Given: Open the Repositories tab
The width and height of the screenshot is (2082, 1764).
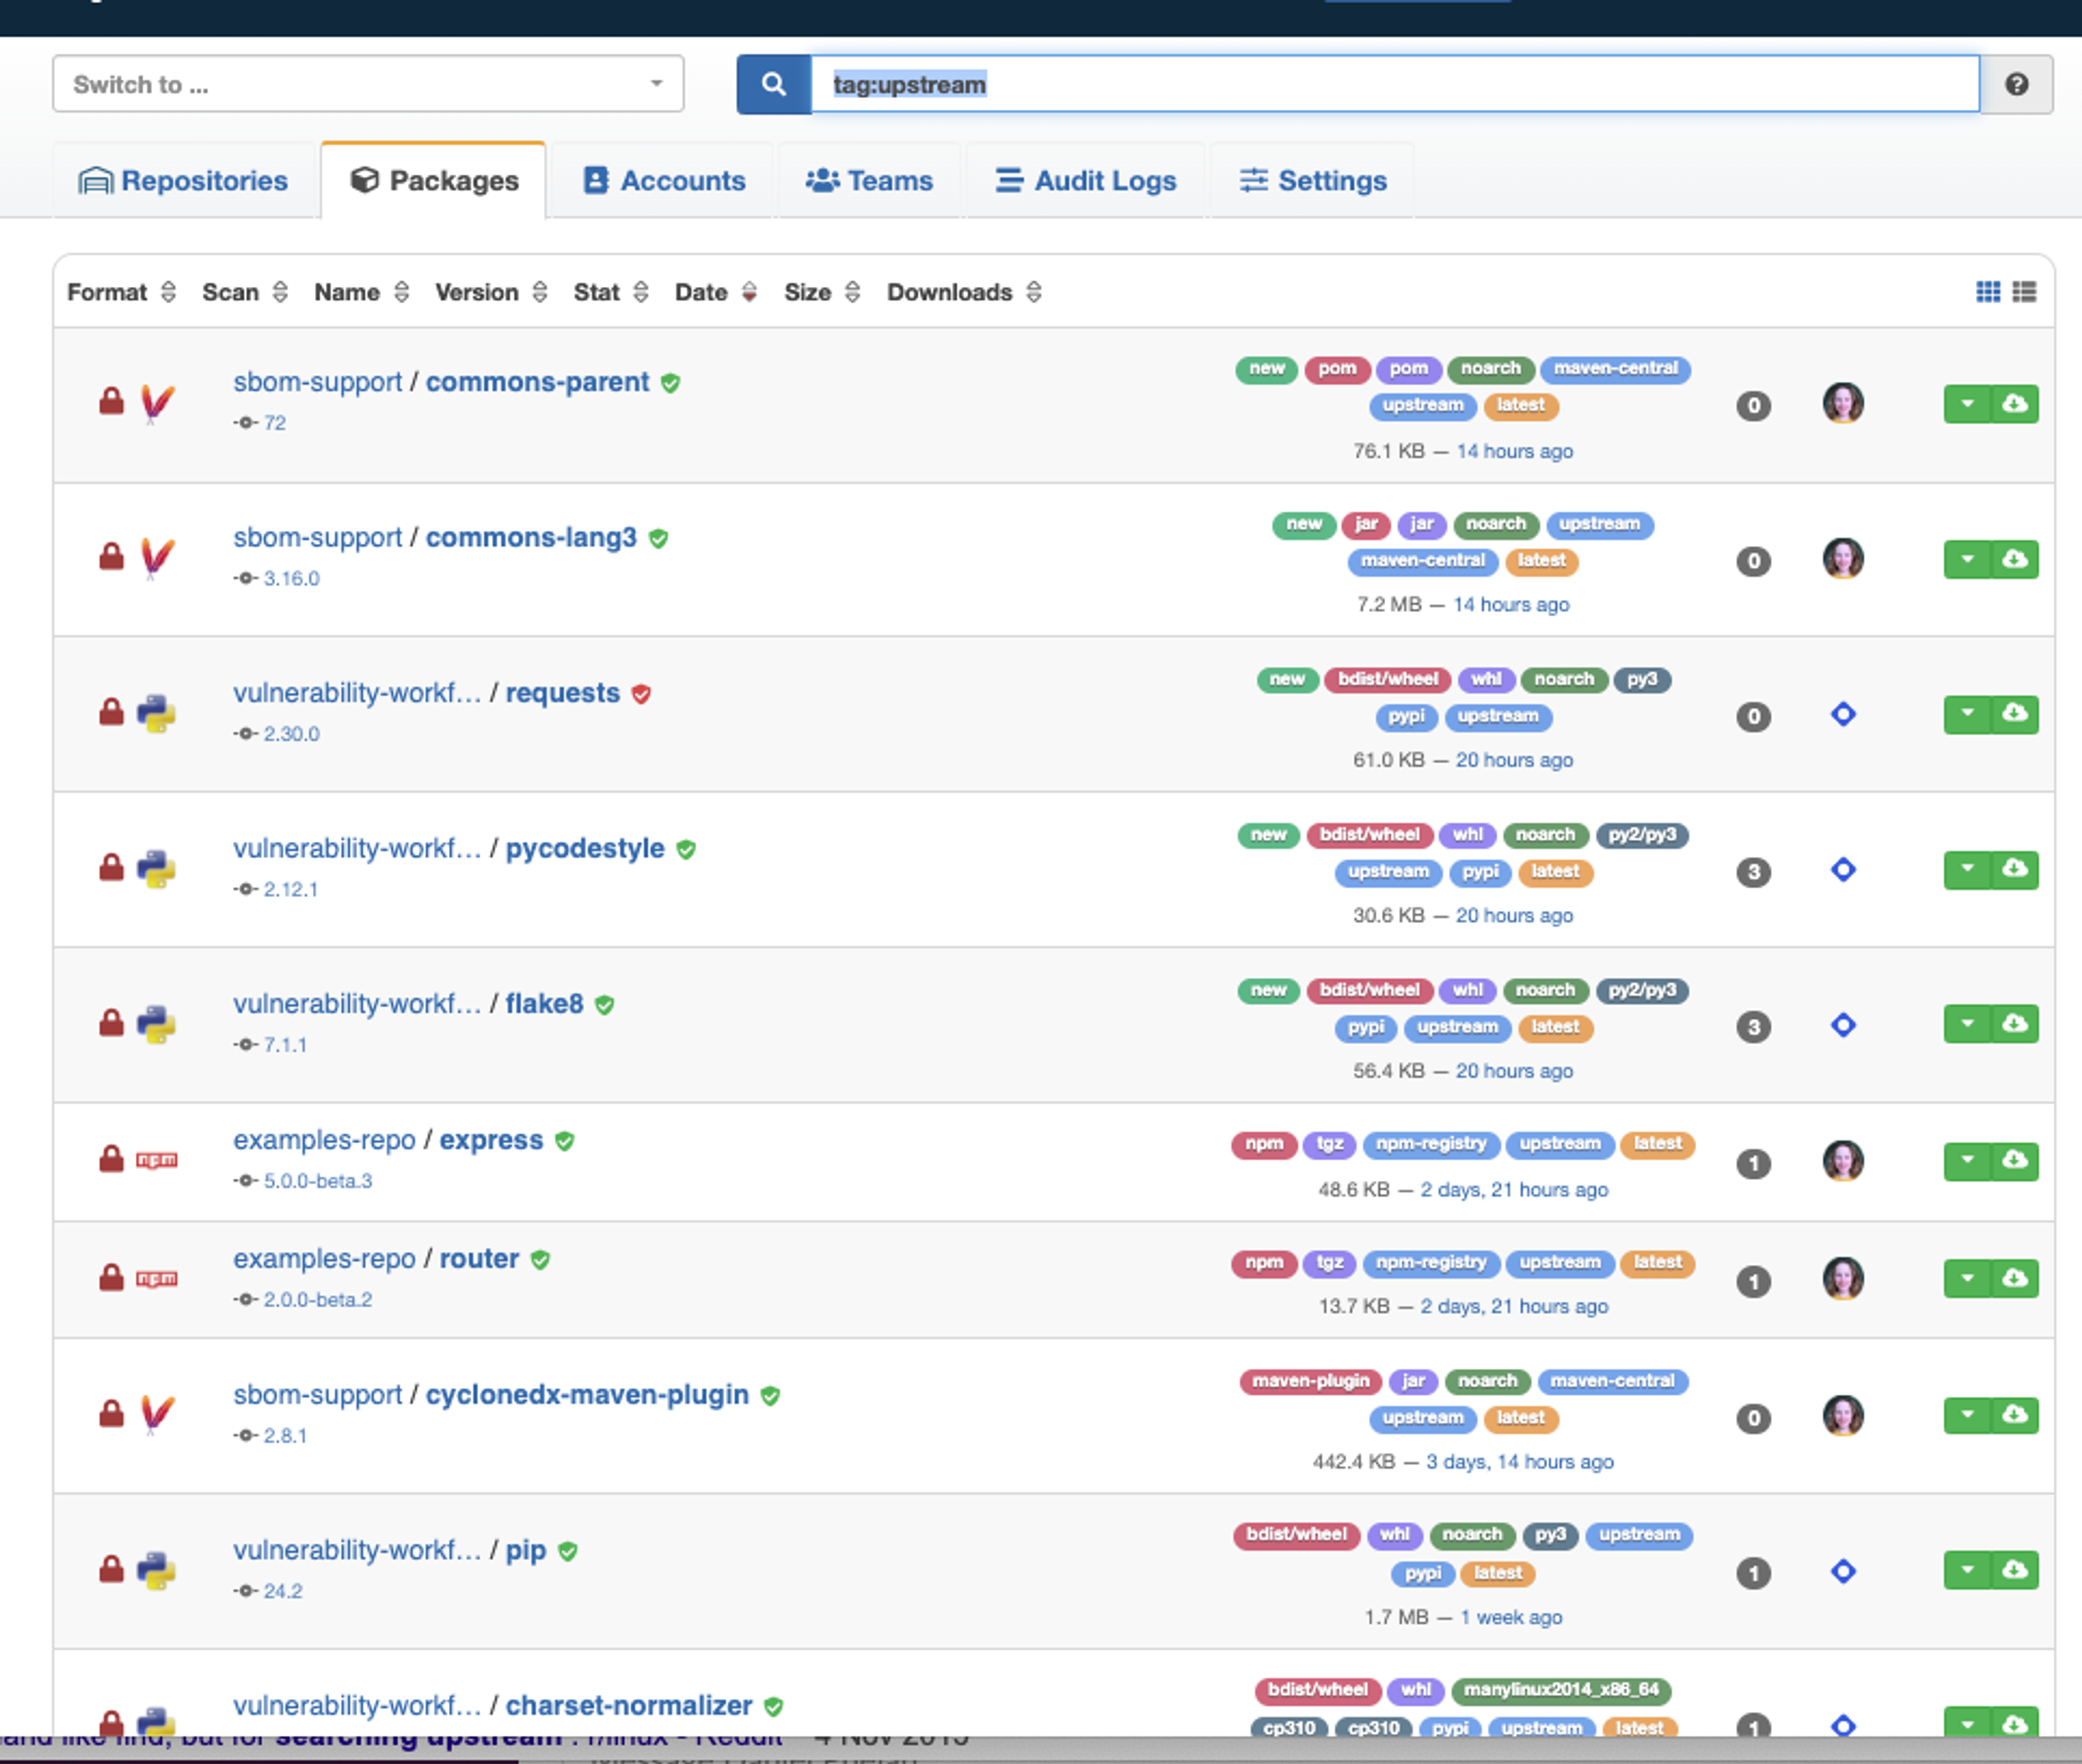Looking at the screenshot, I should (x=183, y=181).
